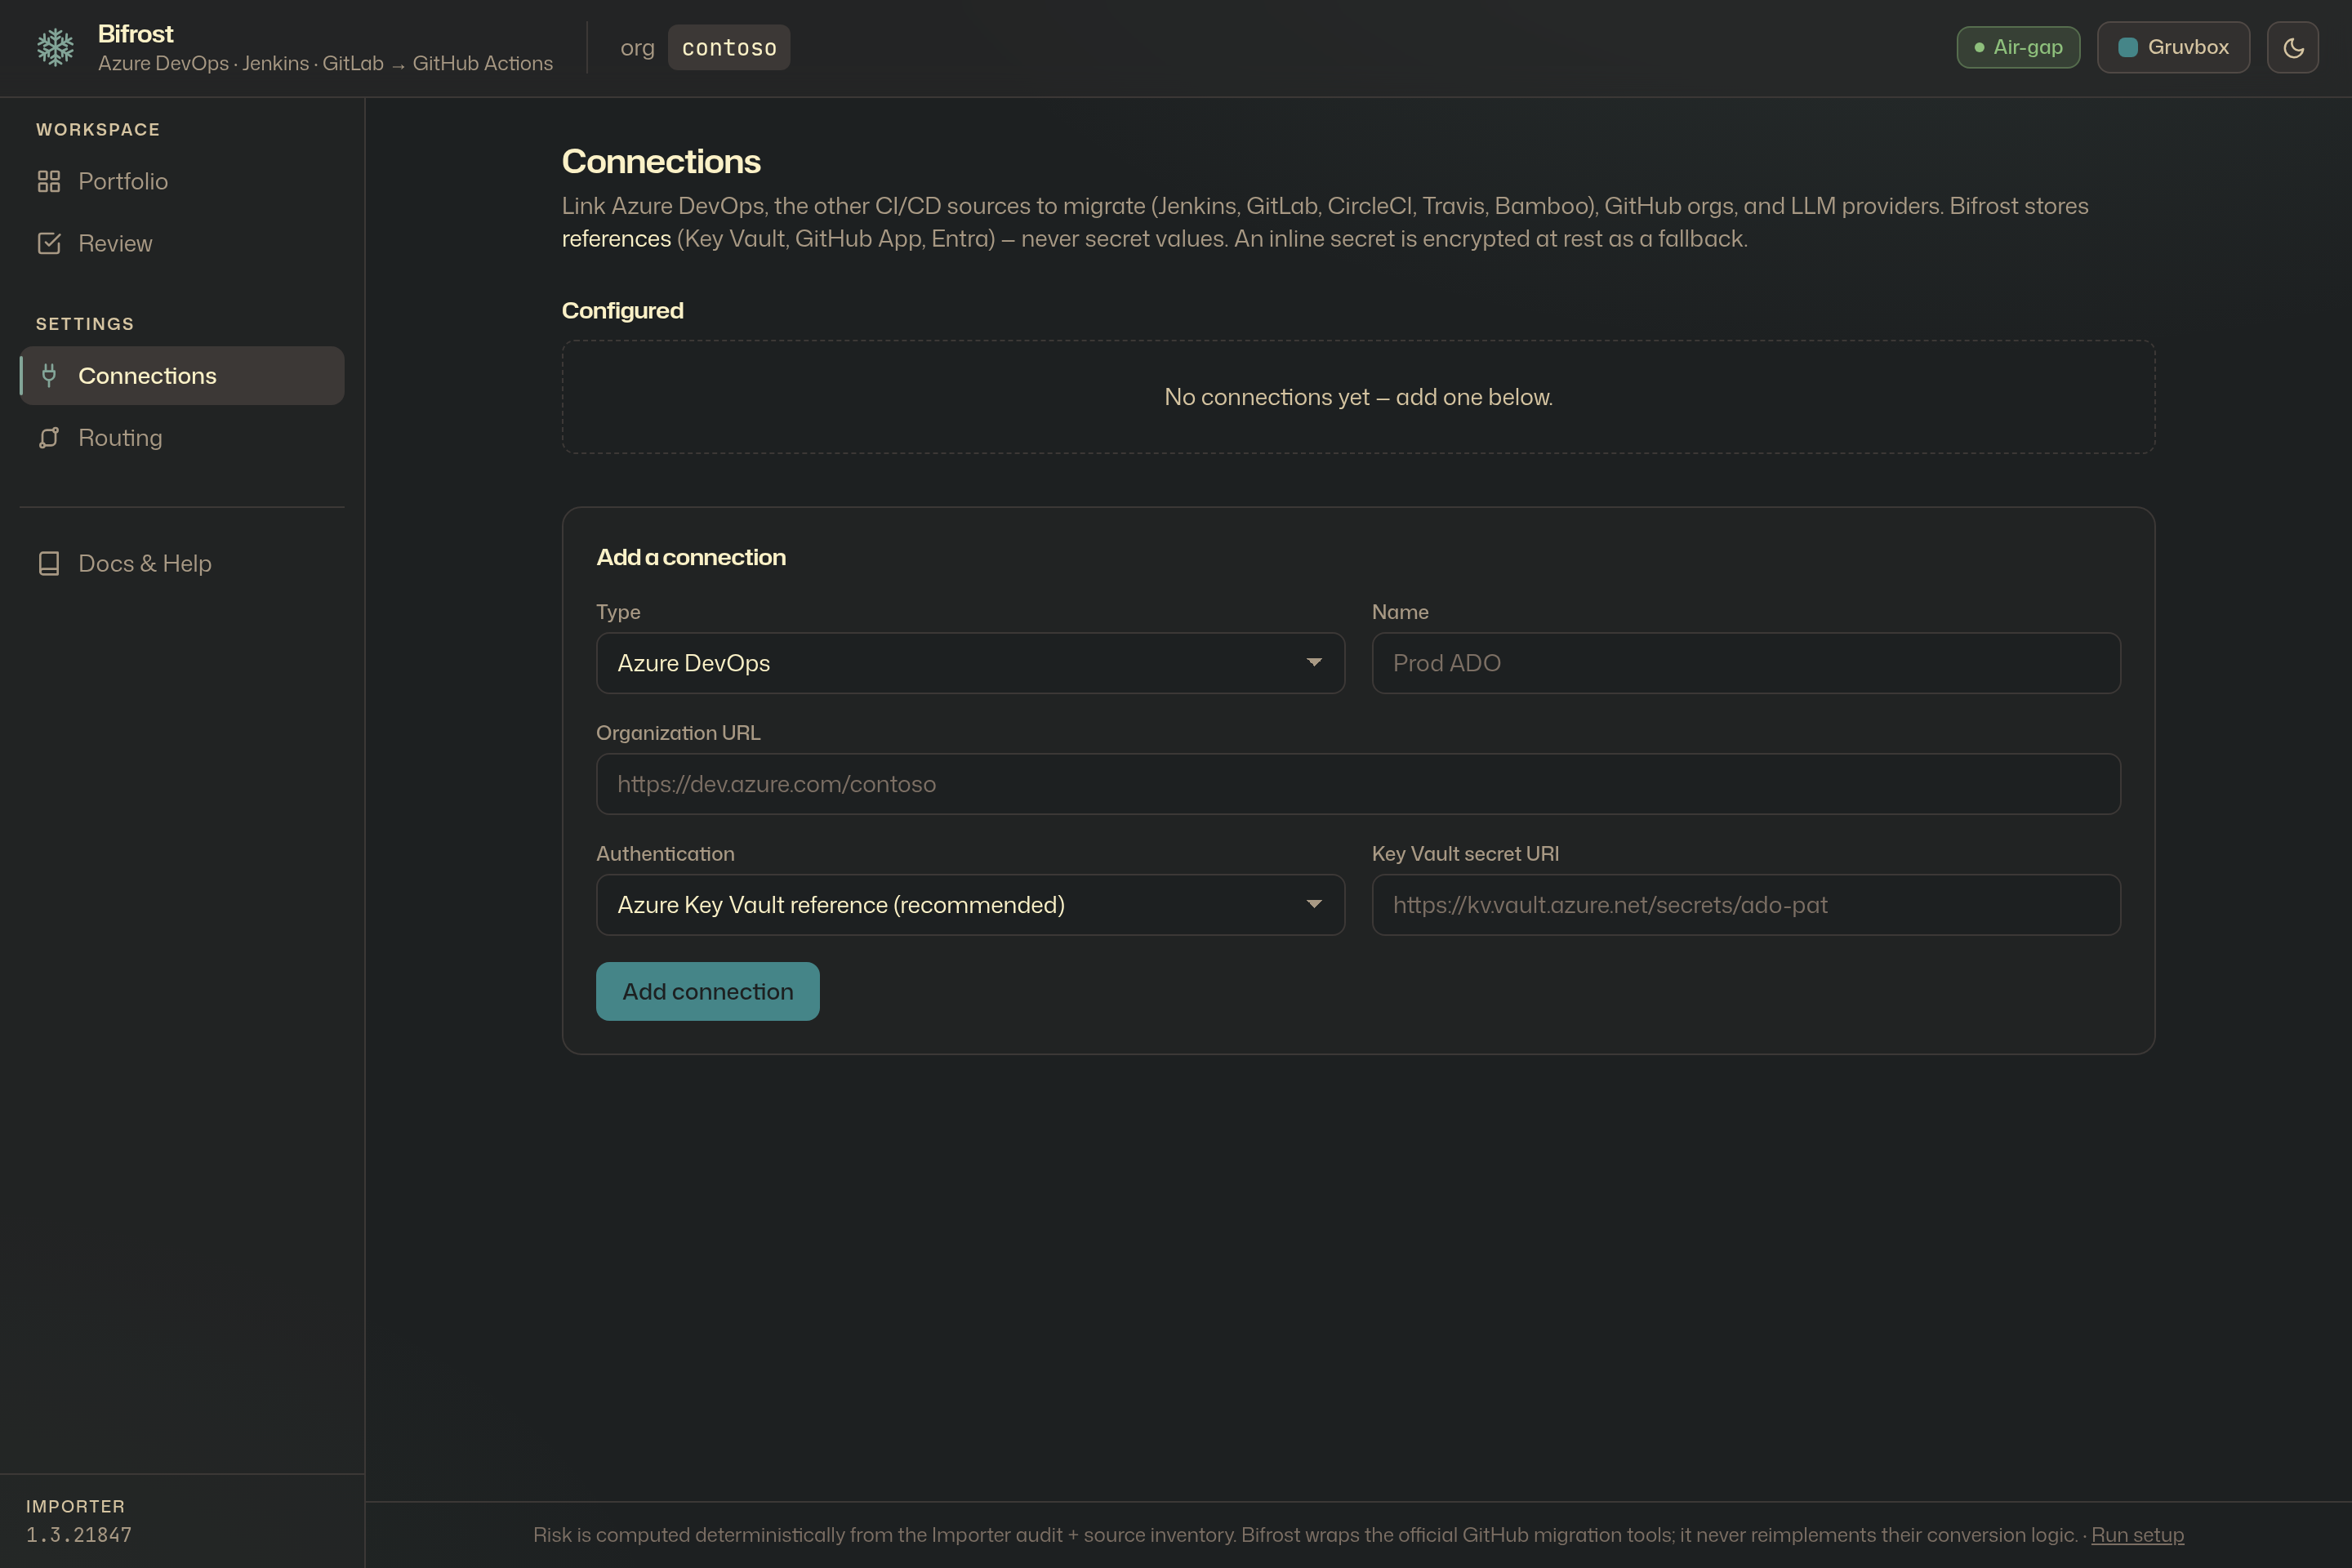Image resolution: width=2352 pixels, height=1568 pixels.
Task: Click the Key Vault secret URI field
Action: pos(1746,905)
